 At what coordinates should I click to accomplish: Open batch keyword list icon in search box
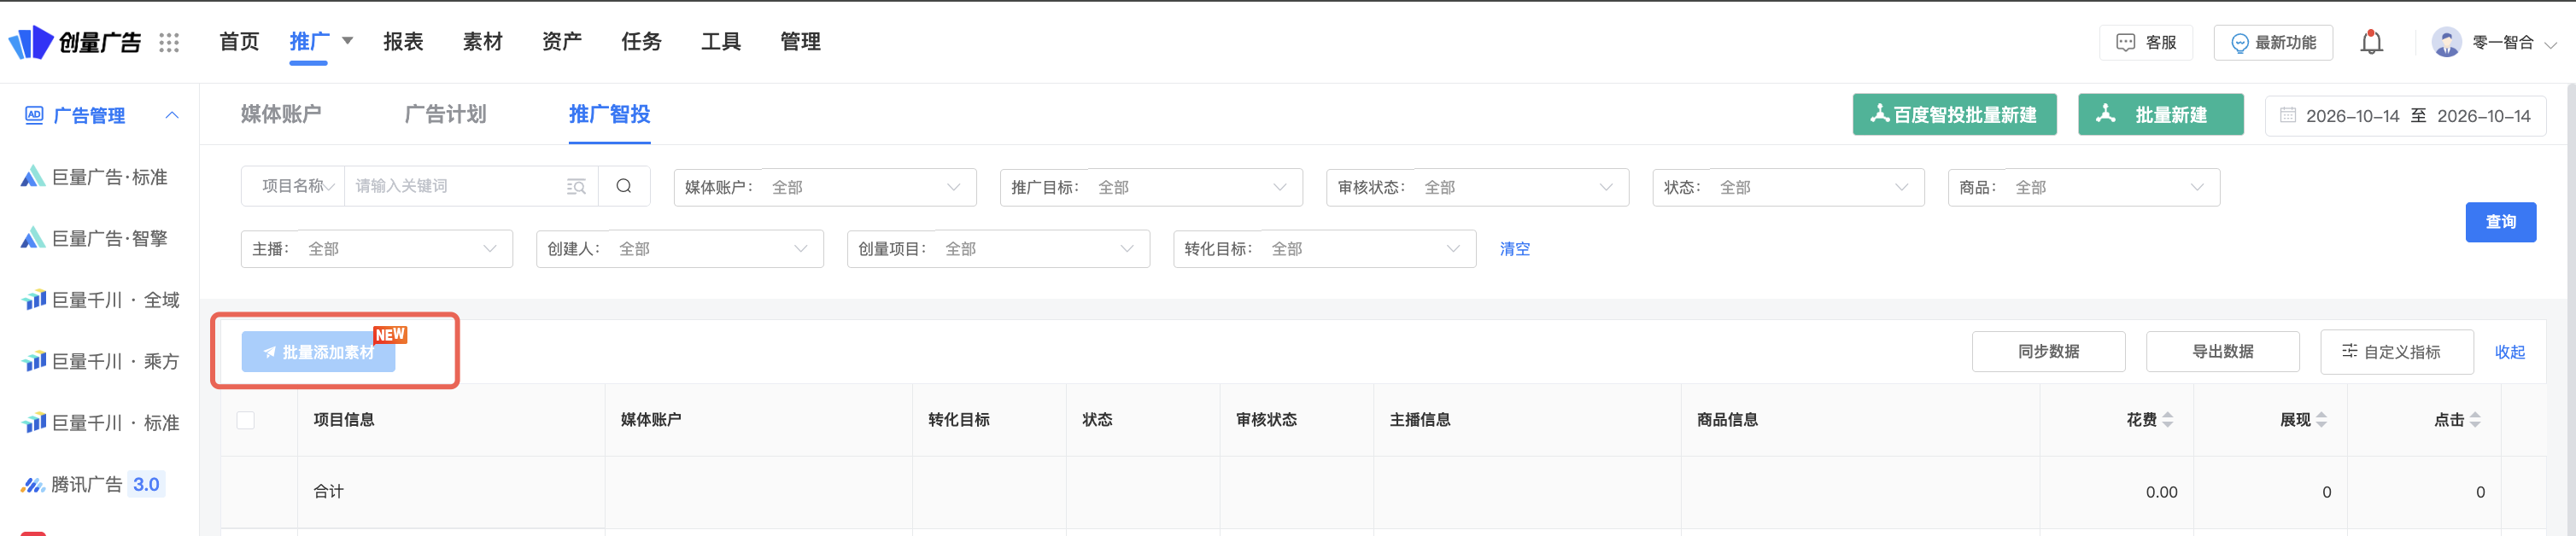pos(576,186)
